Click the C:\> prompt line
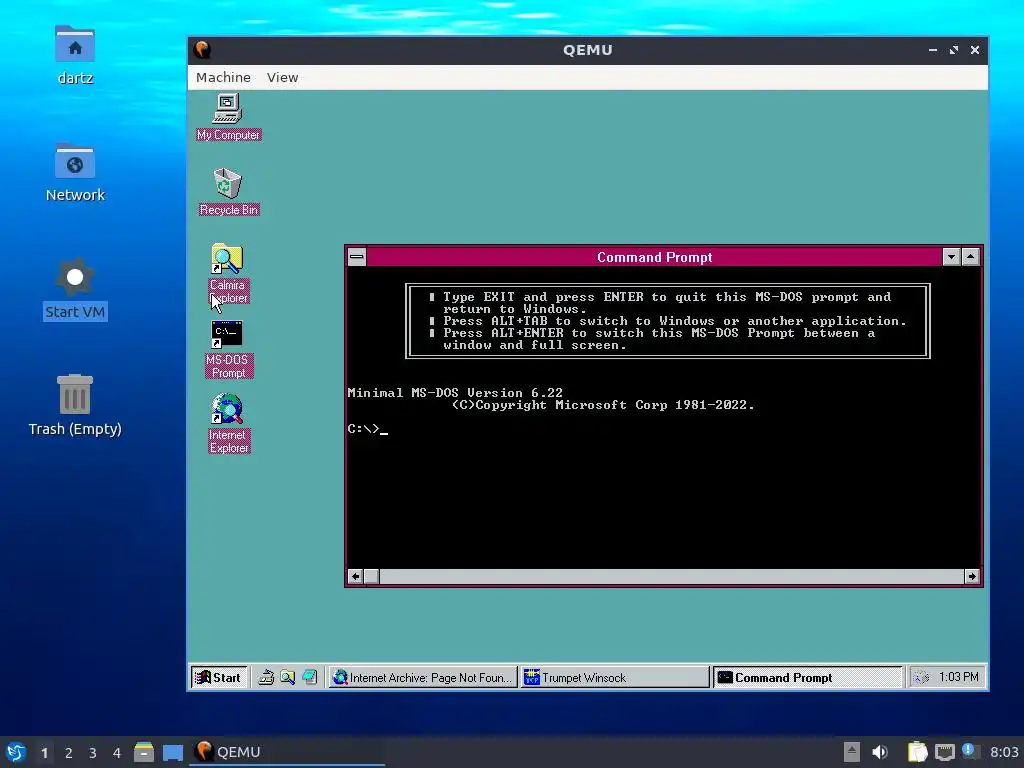 (368, 429)
